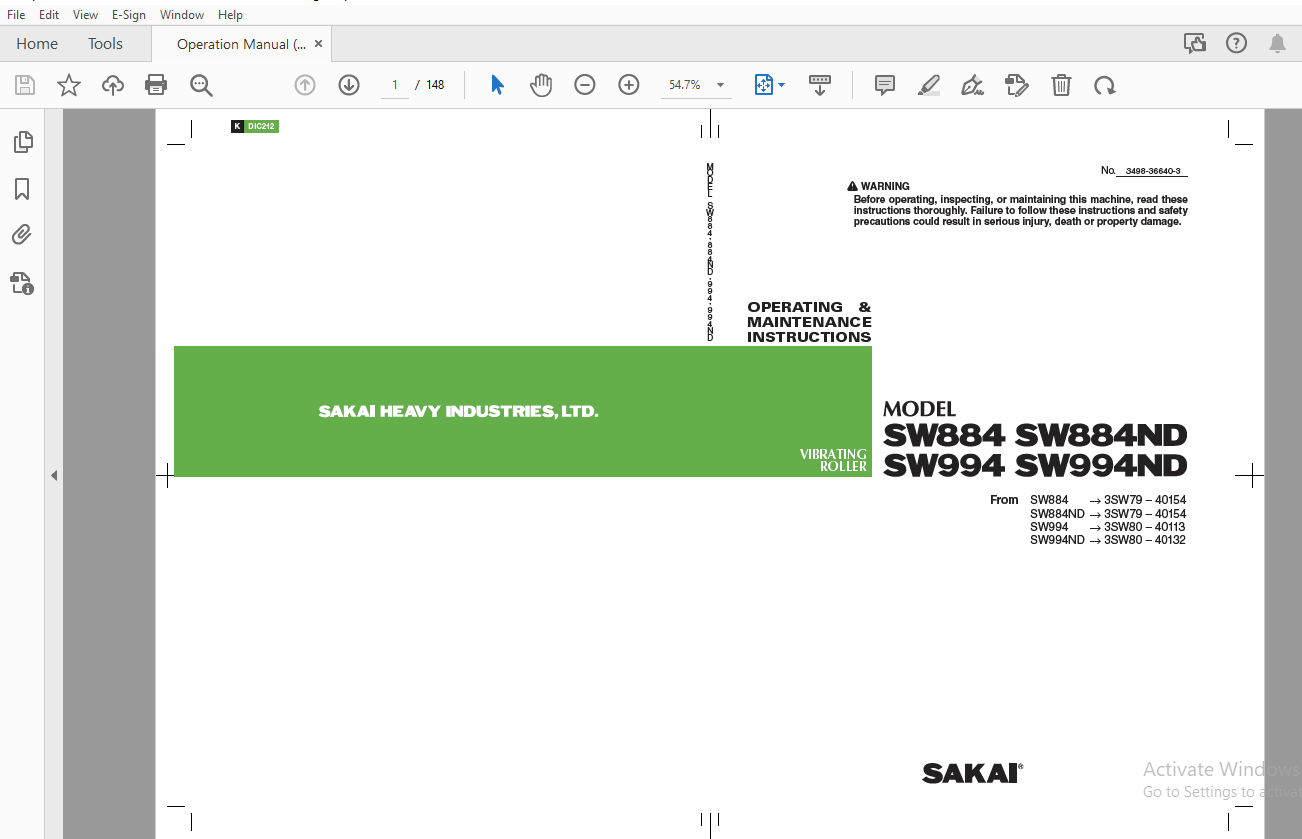This screenshot has height=839, width=1302.
Task: Open the View menu
Action: click(86, 15)
